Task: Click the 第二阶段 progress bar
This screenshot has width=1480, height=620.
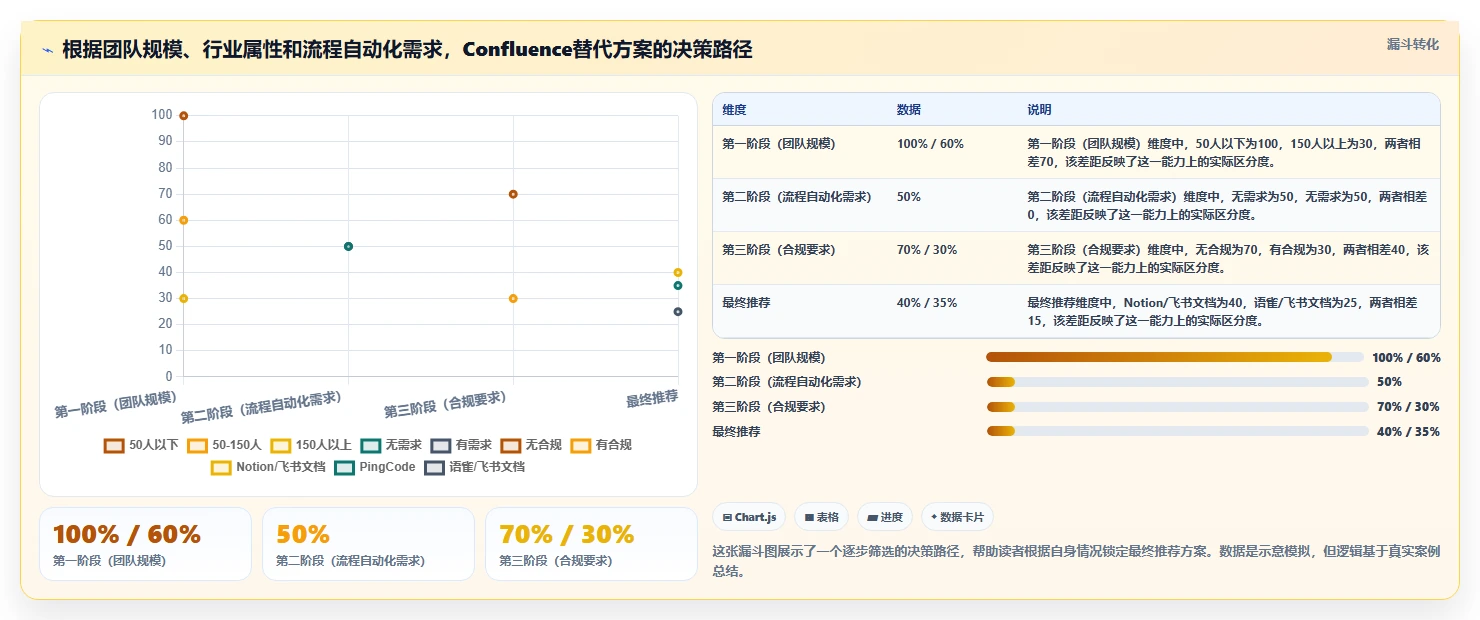Action: click(x=1177, y=382)
